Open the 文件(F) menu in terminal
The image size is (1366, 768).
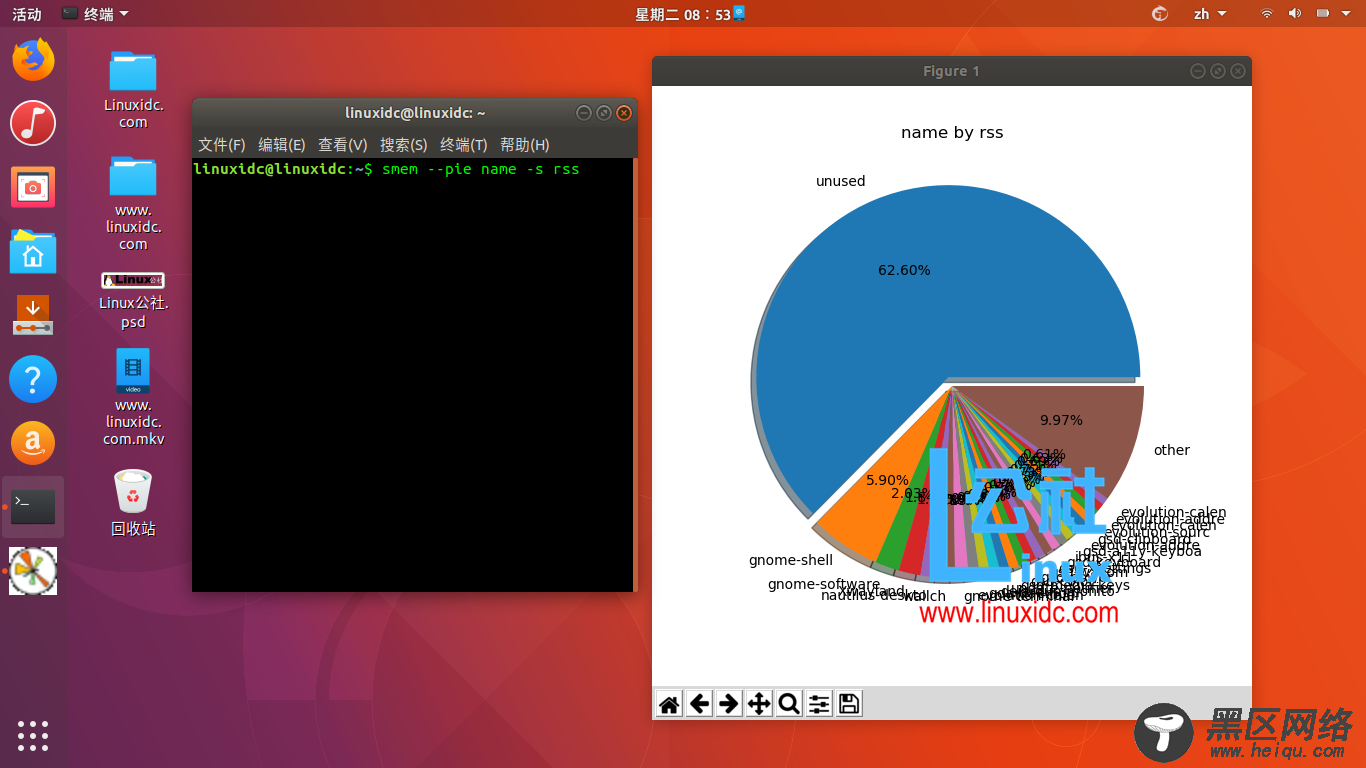click(x=221, y=145)
